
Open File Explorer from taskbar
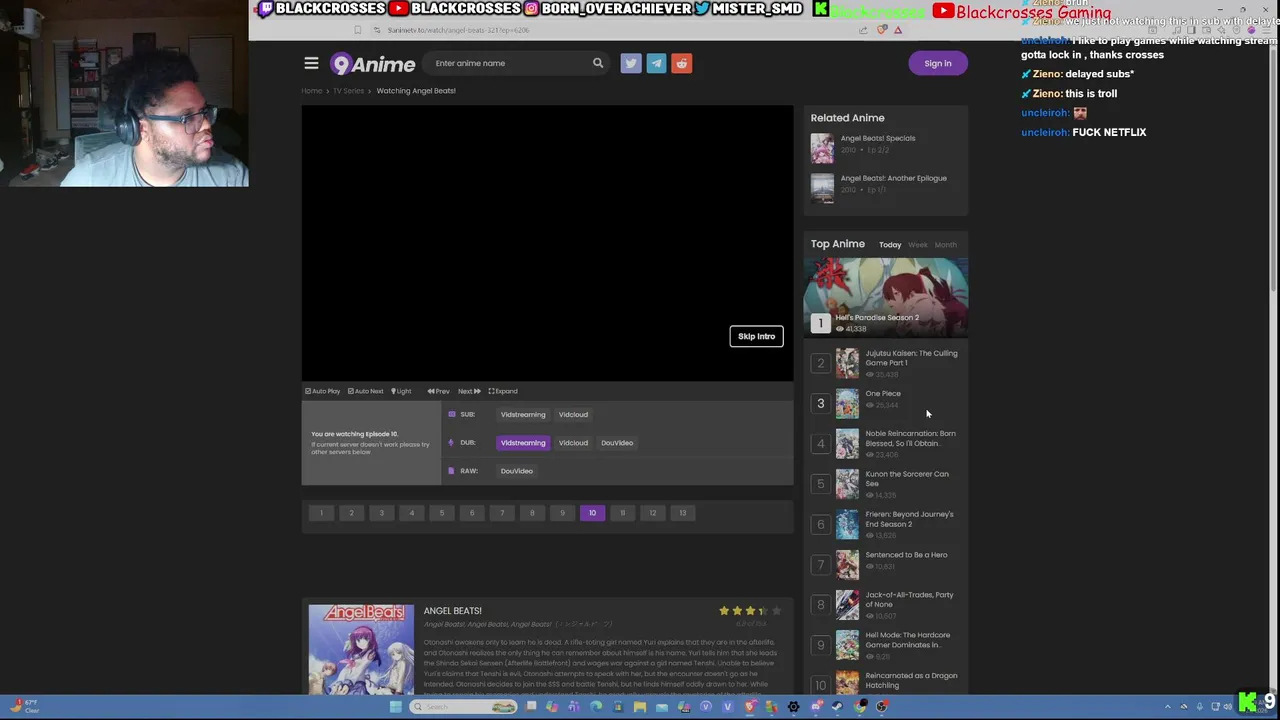[x=640, y=706]
